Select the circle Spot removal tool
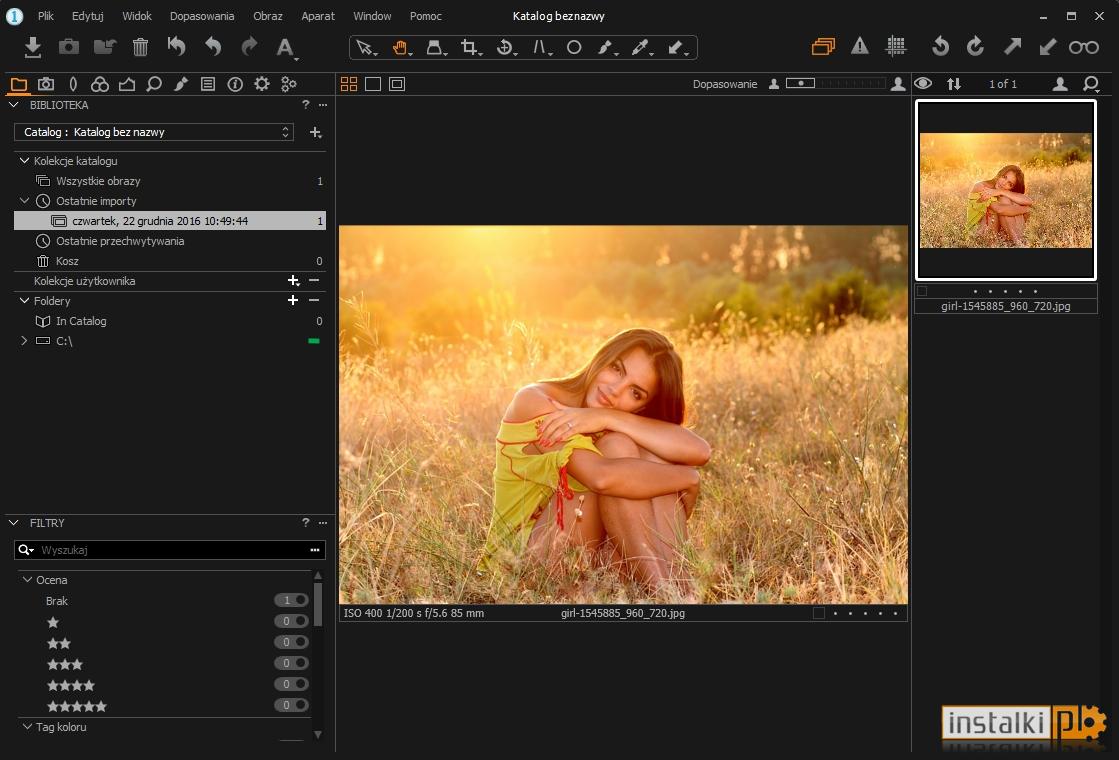Image resolution: width=1119 pixels, height=760 pixels. 574,48
